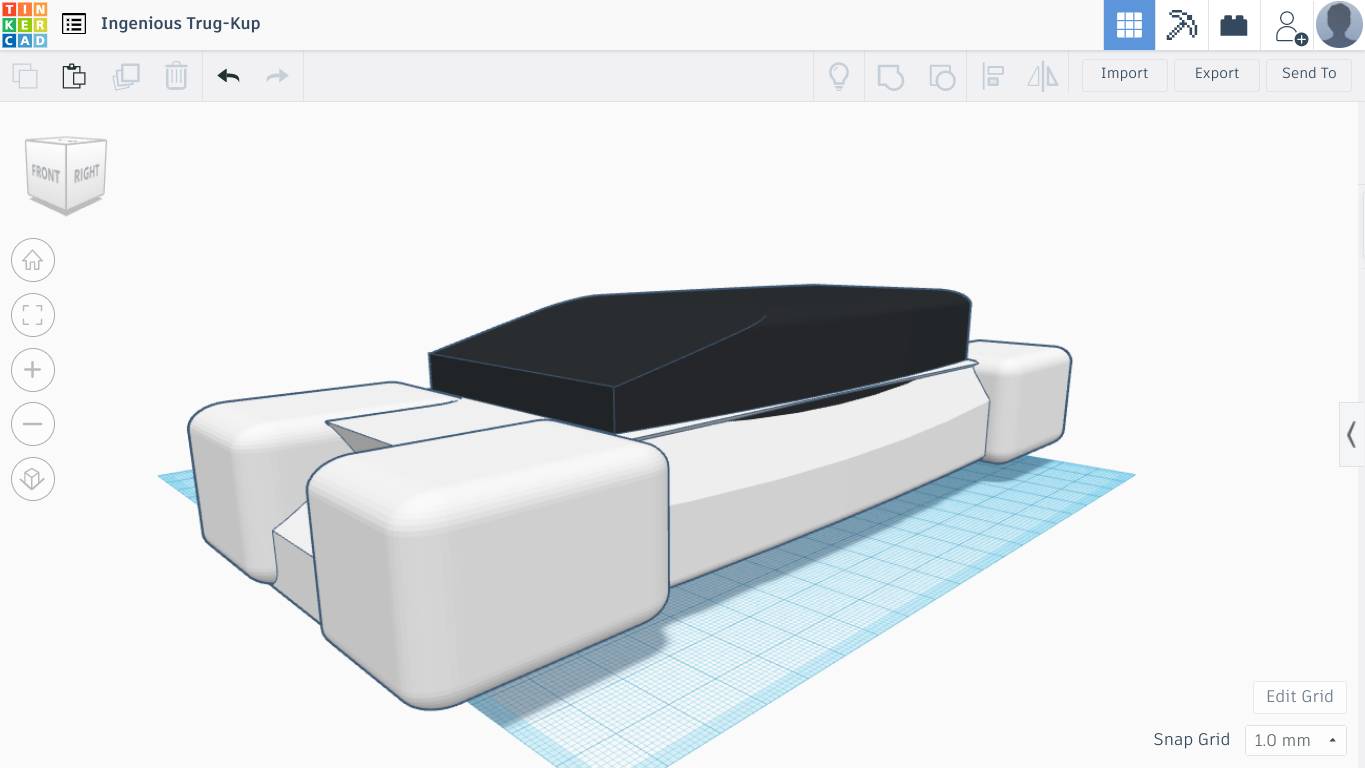Open the user profile avatar
Image resolution: width=1365 pixels, height=768 pixels.
[1339, 24]
